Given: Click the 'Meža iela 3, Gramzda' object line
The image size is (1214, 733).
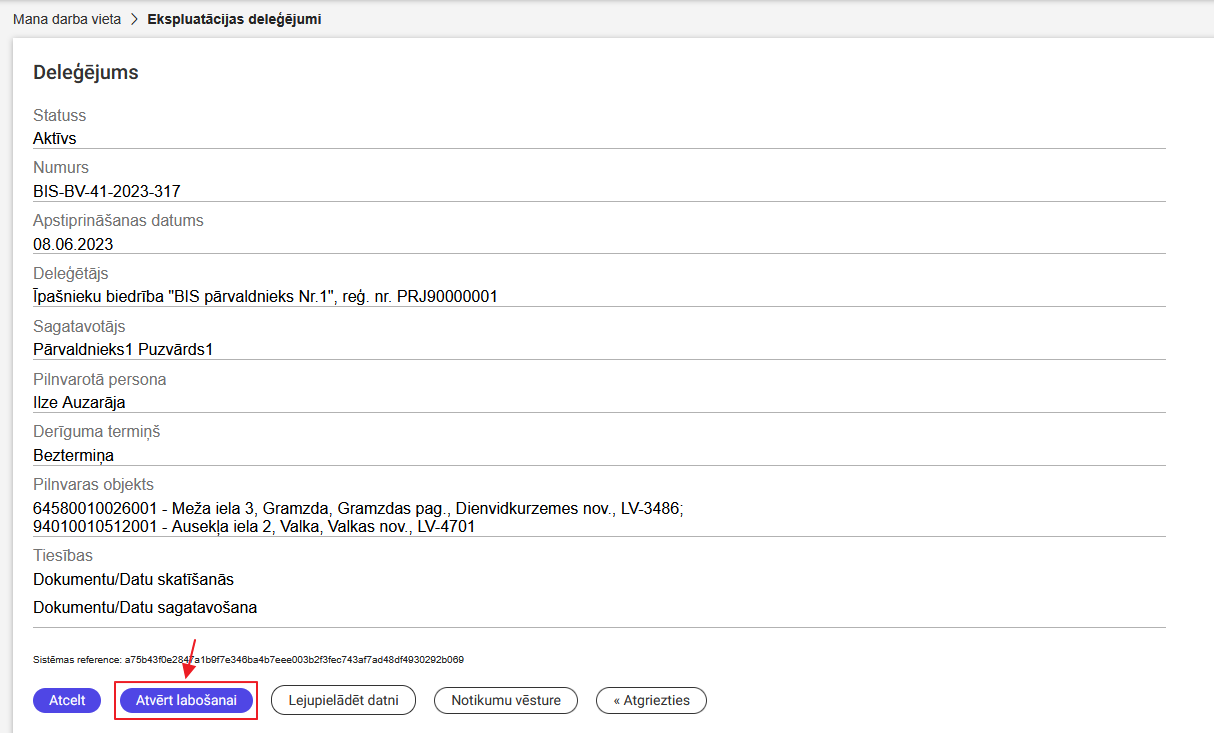Looking at the screenshot, I should click(x=358, y=508).
